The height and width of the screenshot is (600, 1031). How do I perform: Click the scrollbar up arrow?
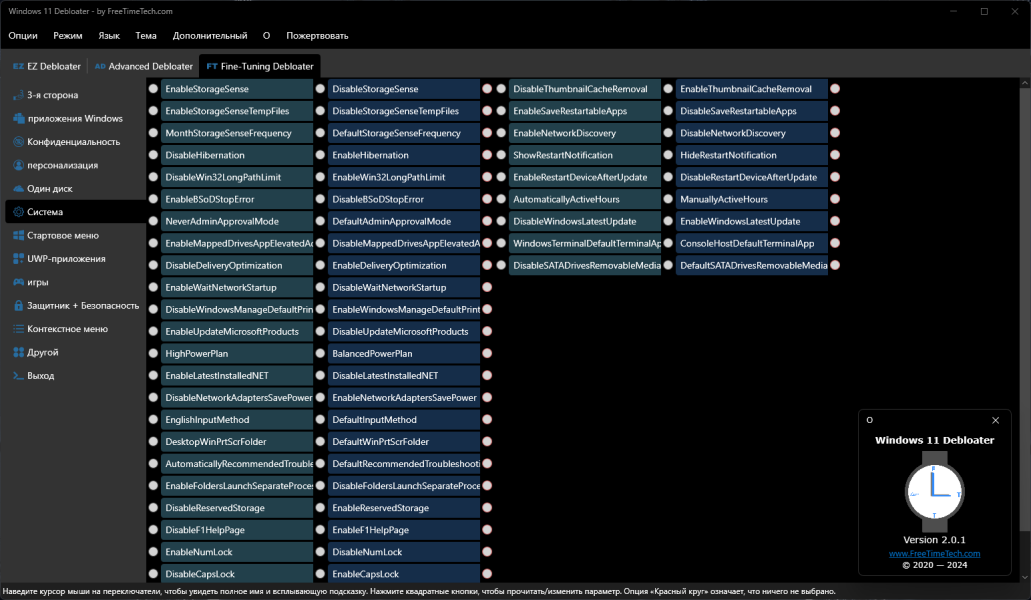pyautogui.click(x=1024, y=83)
